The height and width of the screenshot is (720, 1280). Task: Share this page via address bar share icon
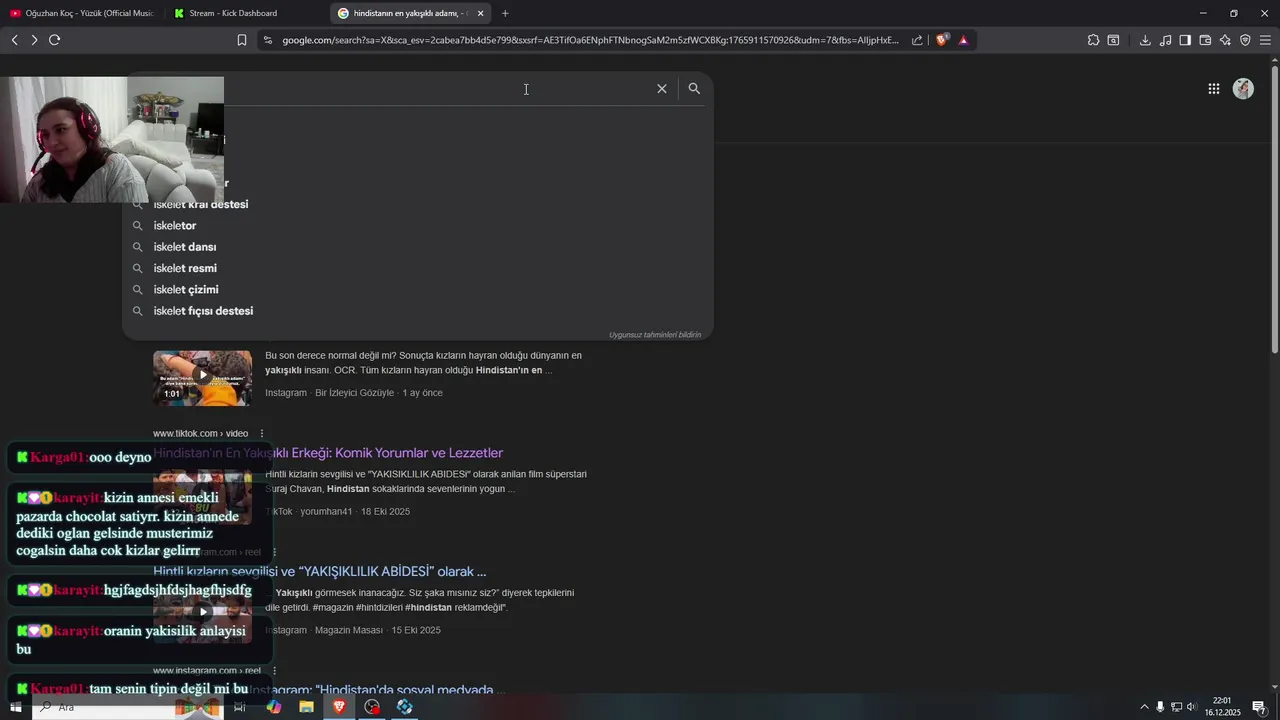pos(917,40)
